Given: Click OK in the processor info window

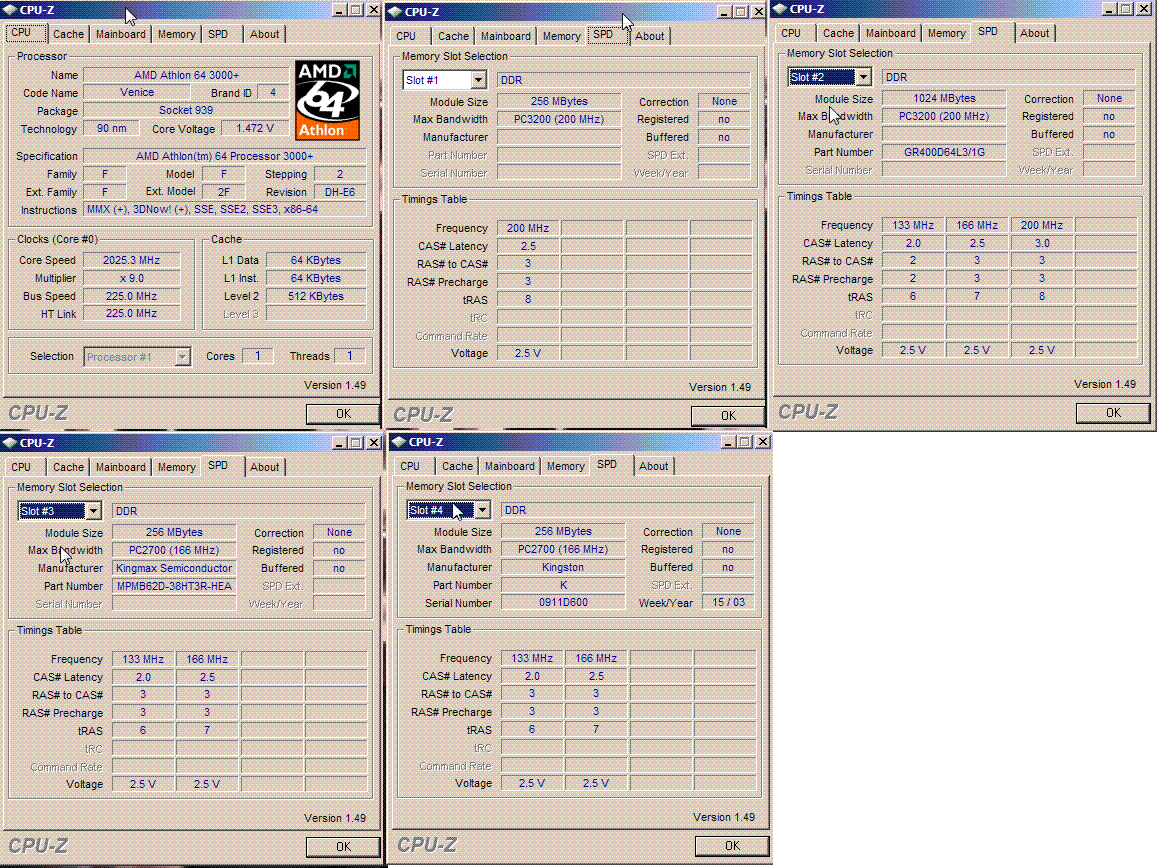Looking at the screenshot, I should (x=343, y=414).
